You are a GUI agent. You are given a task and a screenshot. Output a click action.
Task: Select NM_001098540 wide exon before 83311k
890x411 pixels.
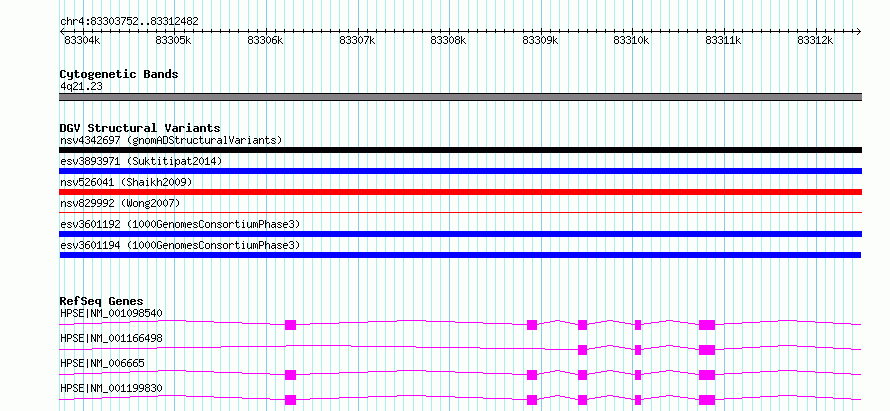click(x=707, y=325)
